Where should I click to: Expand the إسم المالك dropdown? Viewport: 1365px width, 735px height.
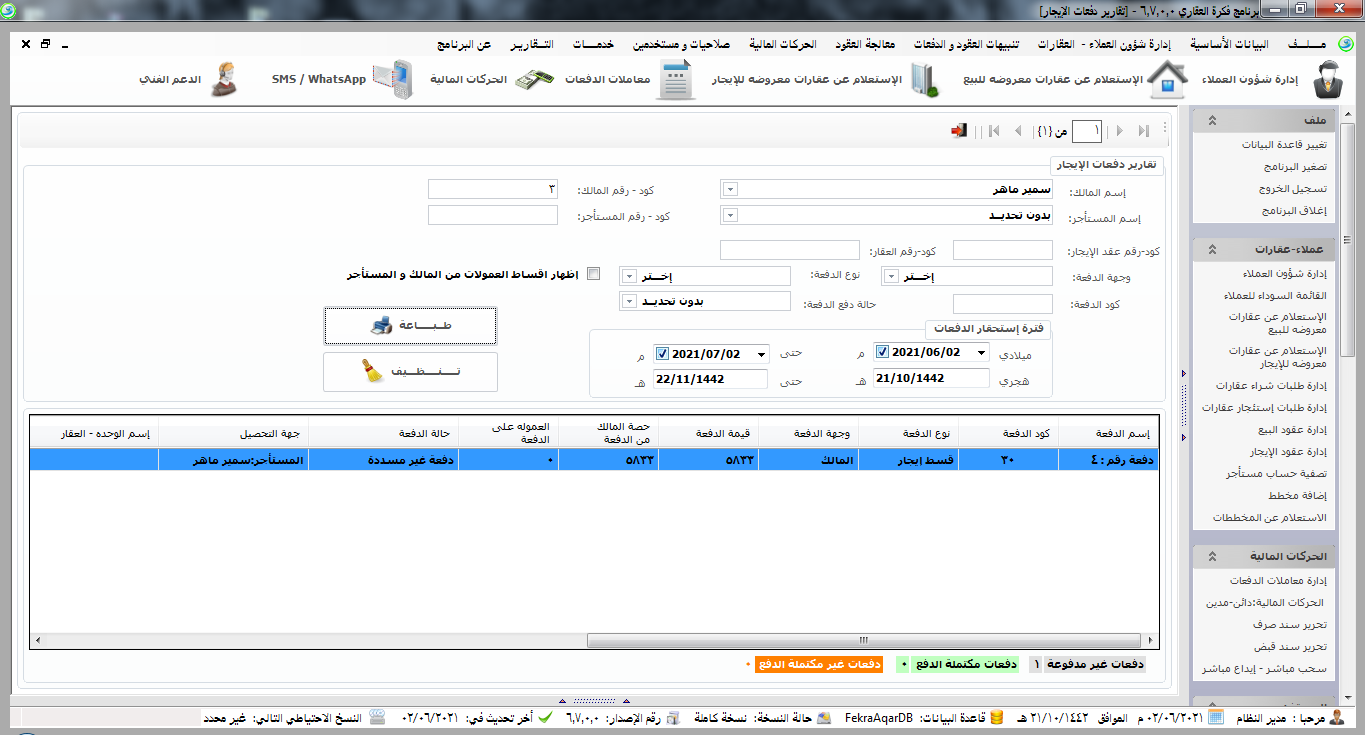tap(729, 189)
